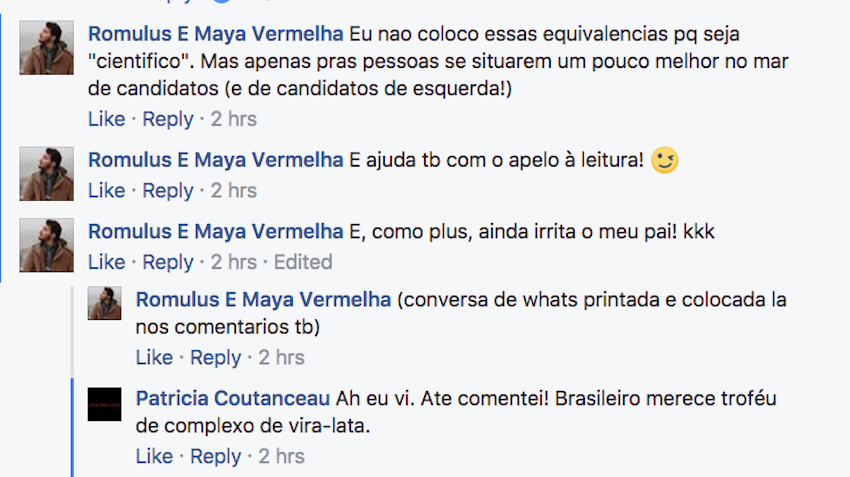Reply to the "Eu nao coloco" comment

(167, 119)
